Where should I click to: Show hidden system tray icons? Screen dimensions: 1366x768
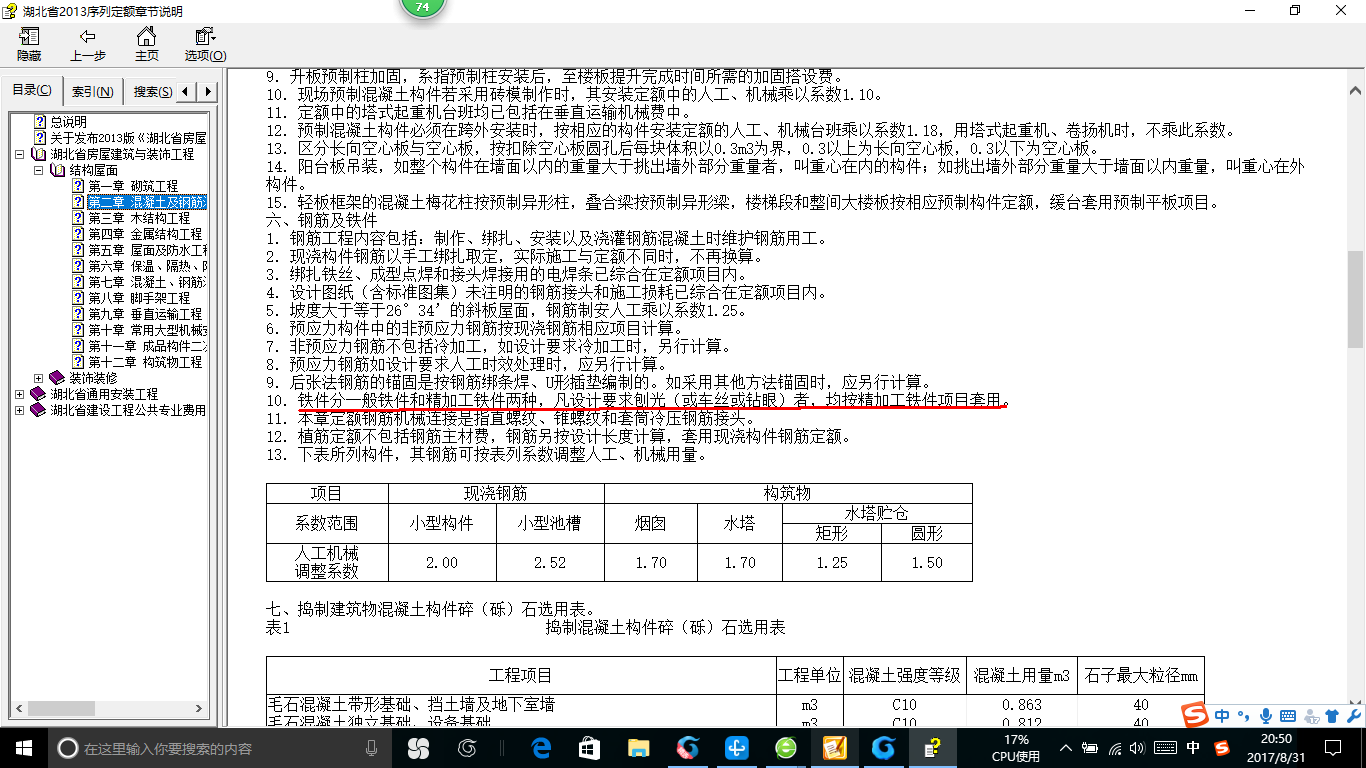click(1067, 748)
